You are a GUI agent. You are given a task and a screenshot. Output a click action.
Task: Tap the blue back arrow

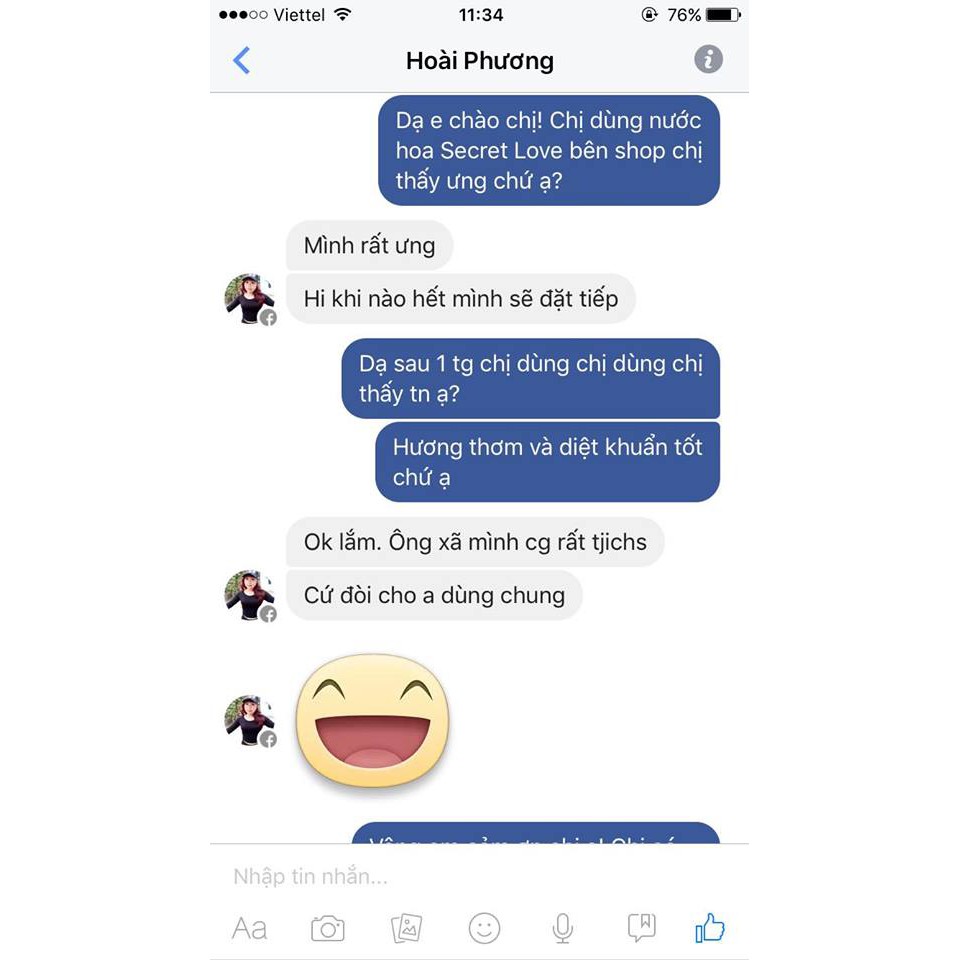click(x=242, y=60)
